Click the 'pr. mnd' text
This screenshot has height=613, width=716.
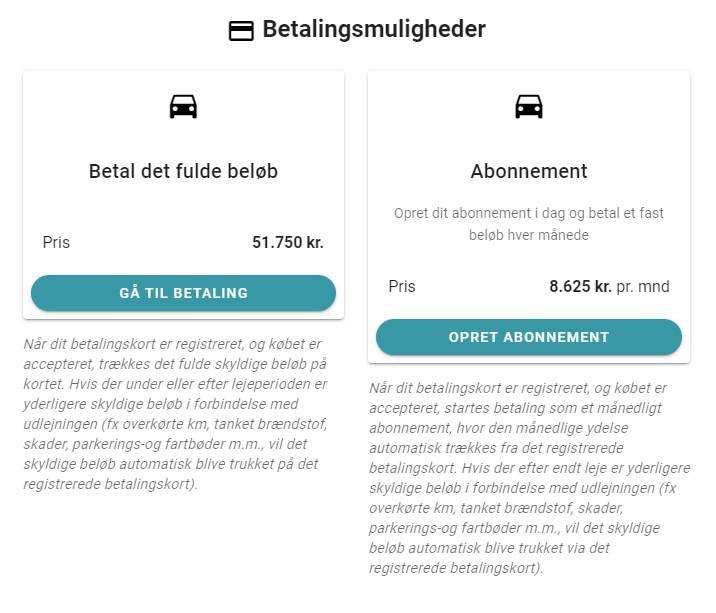[643, 286]
